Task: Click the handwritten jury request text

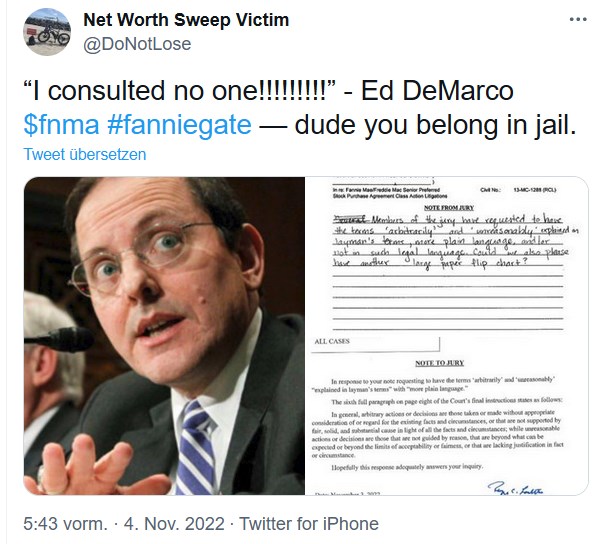Action: (x=450, y=242)
